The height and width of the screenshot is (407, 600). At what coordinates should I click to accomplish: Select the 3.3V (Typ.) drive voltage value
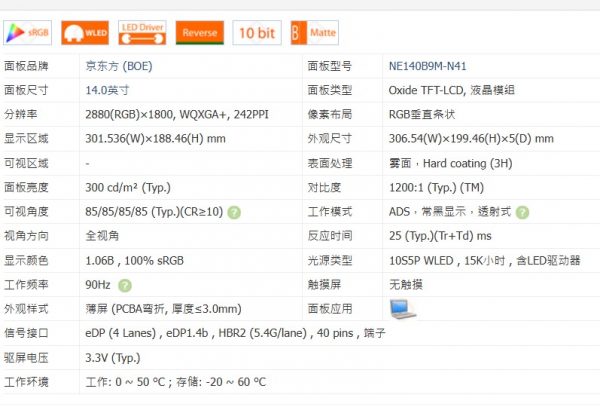coord(113,356)
